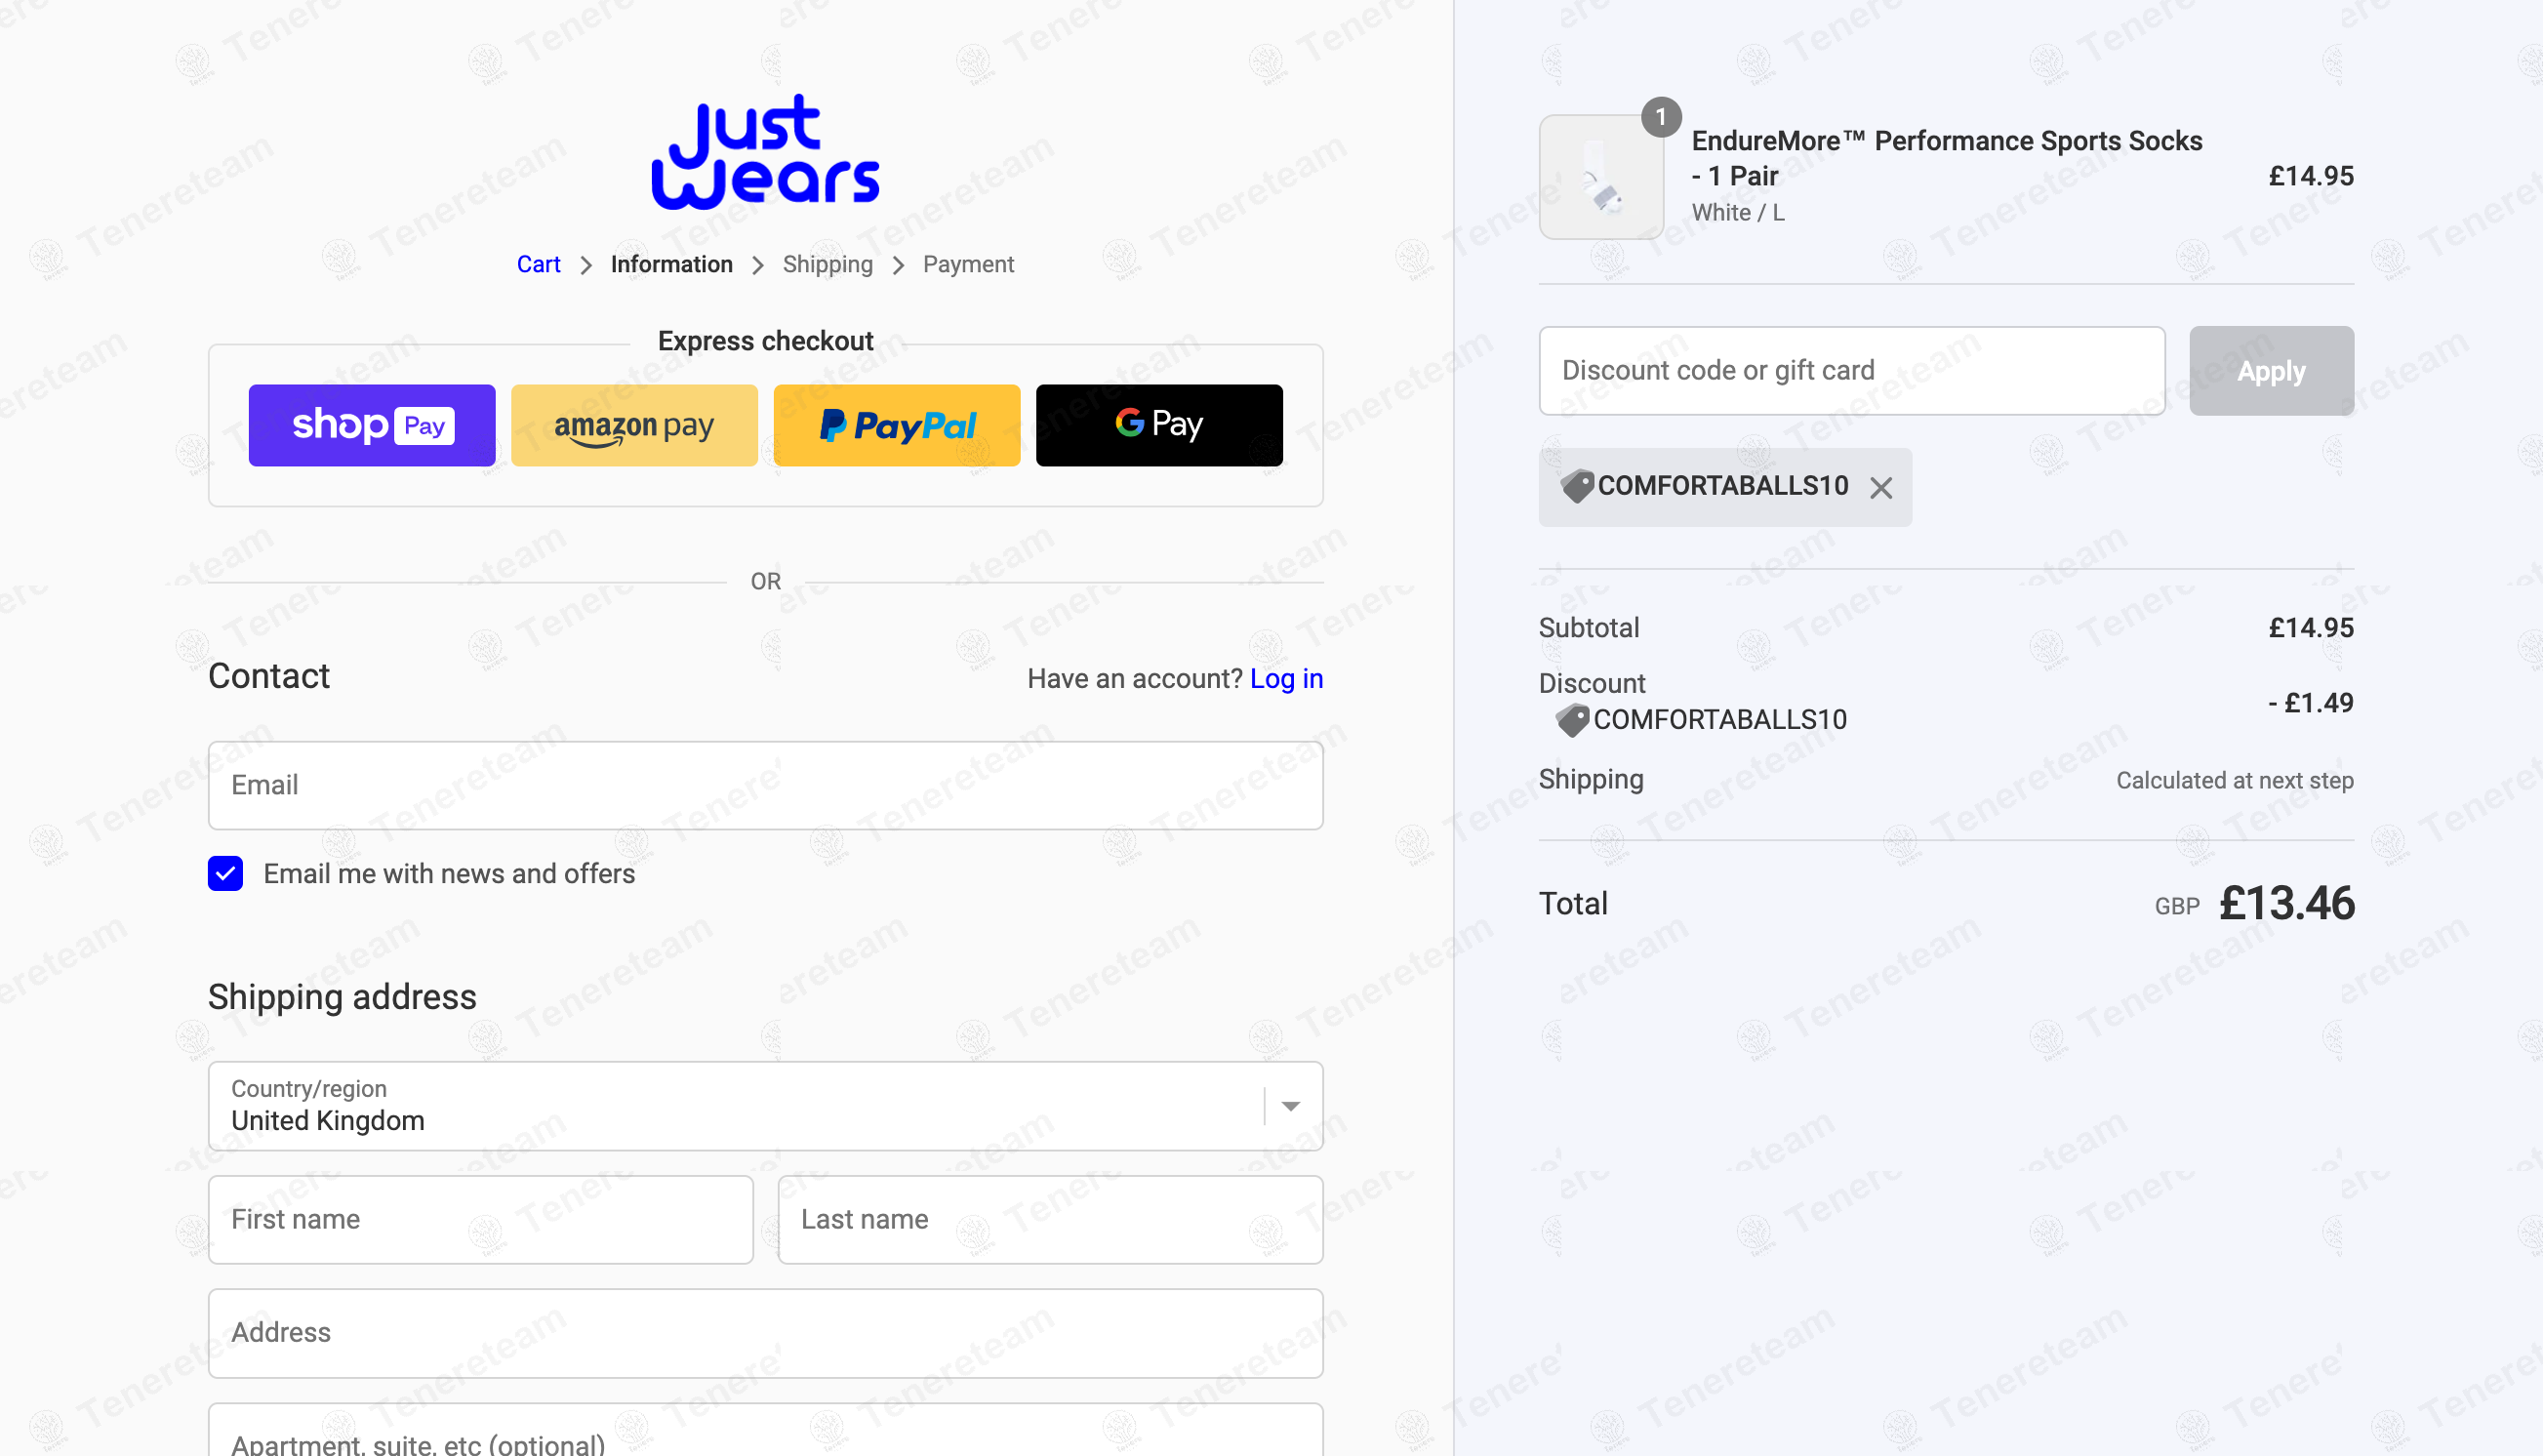Click the tag icon in the Discount summary row
Screen dimensions: 2543x1456
[1573, 720]
